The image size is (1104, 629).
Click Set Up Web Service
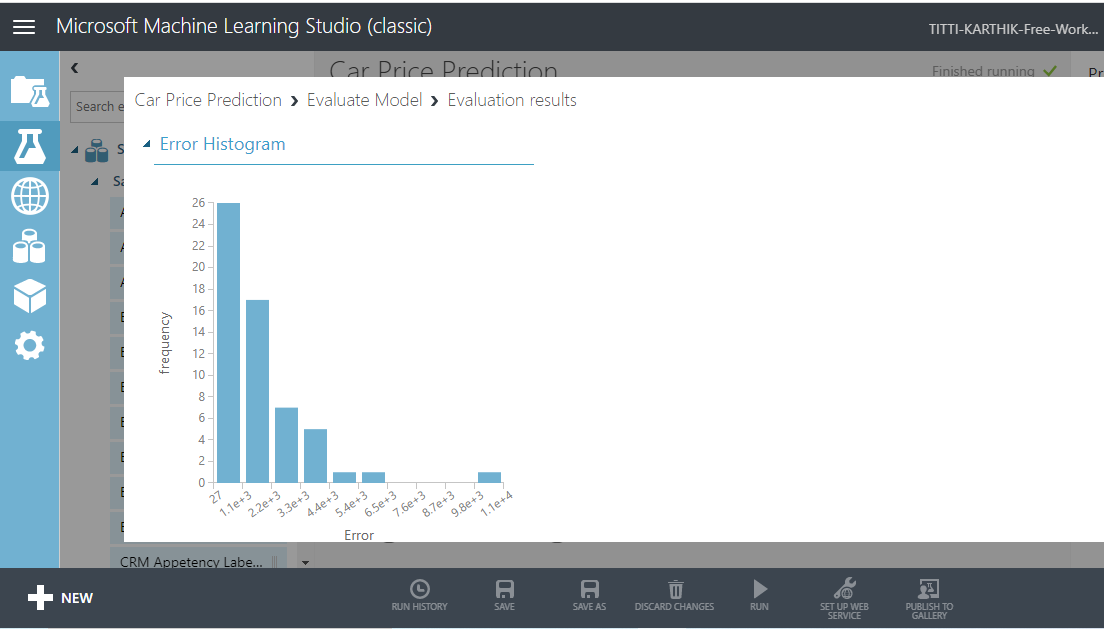844,598
